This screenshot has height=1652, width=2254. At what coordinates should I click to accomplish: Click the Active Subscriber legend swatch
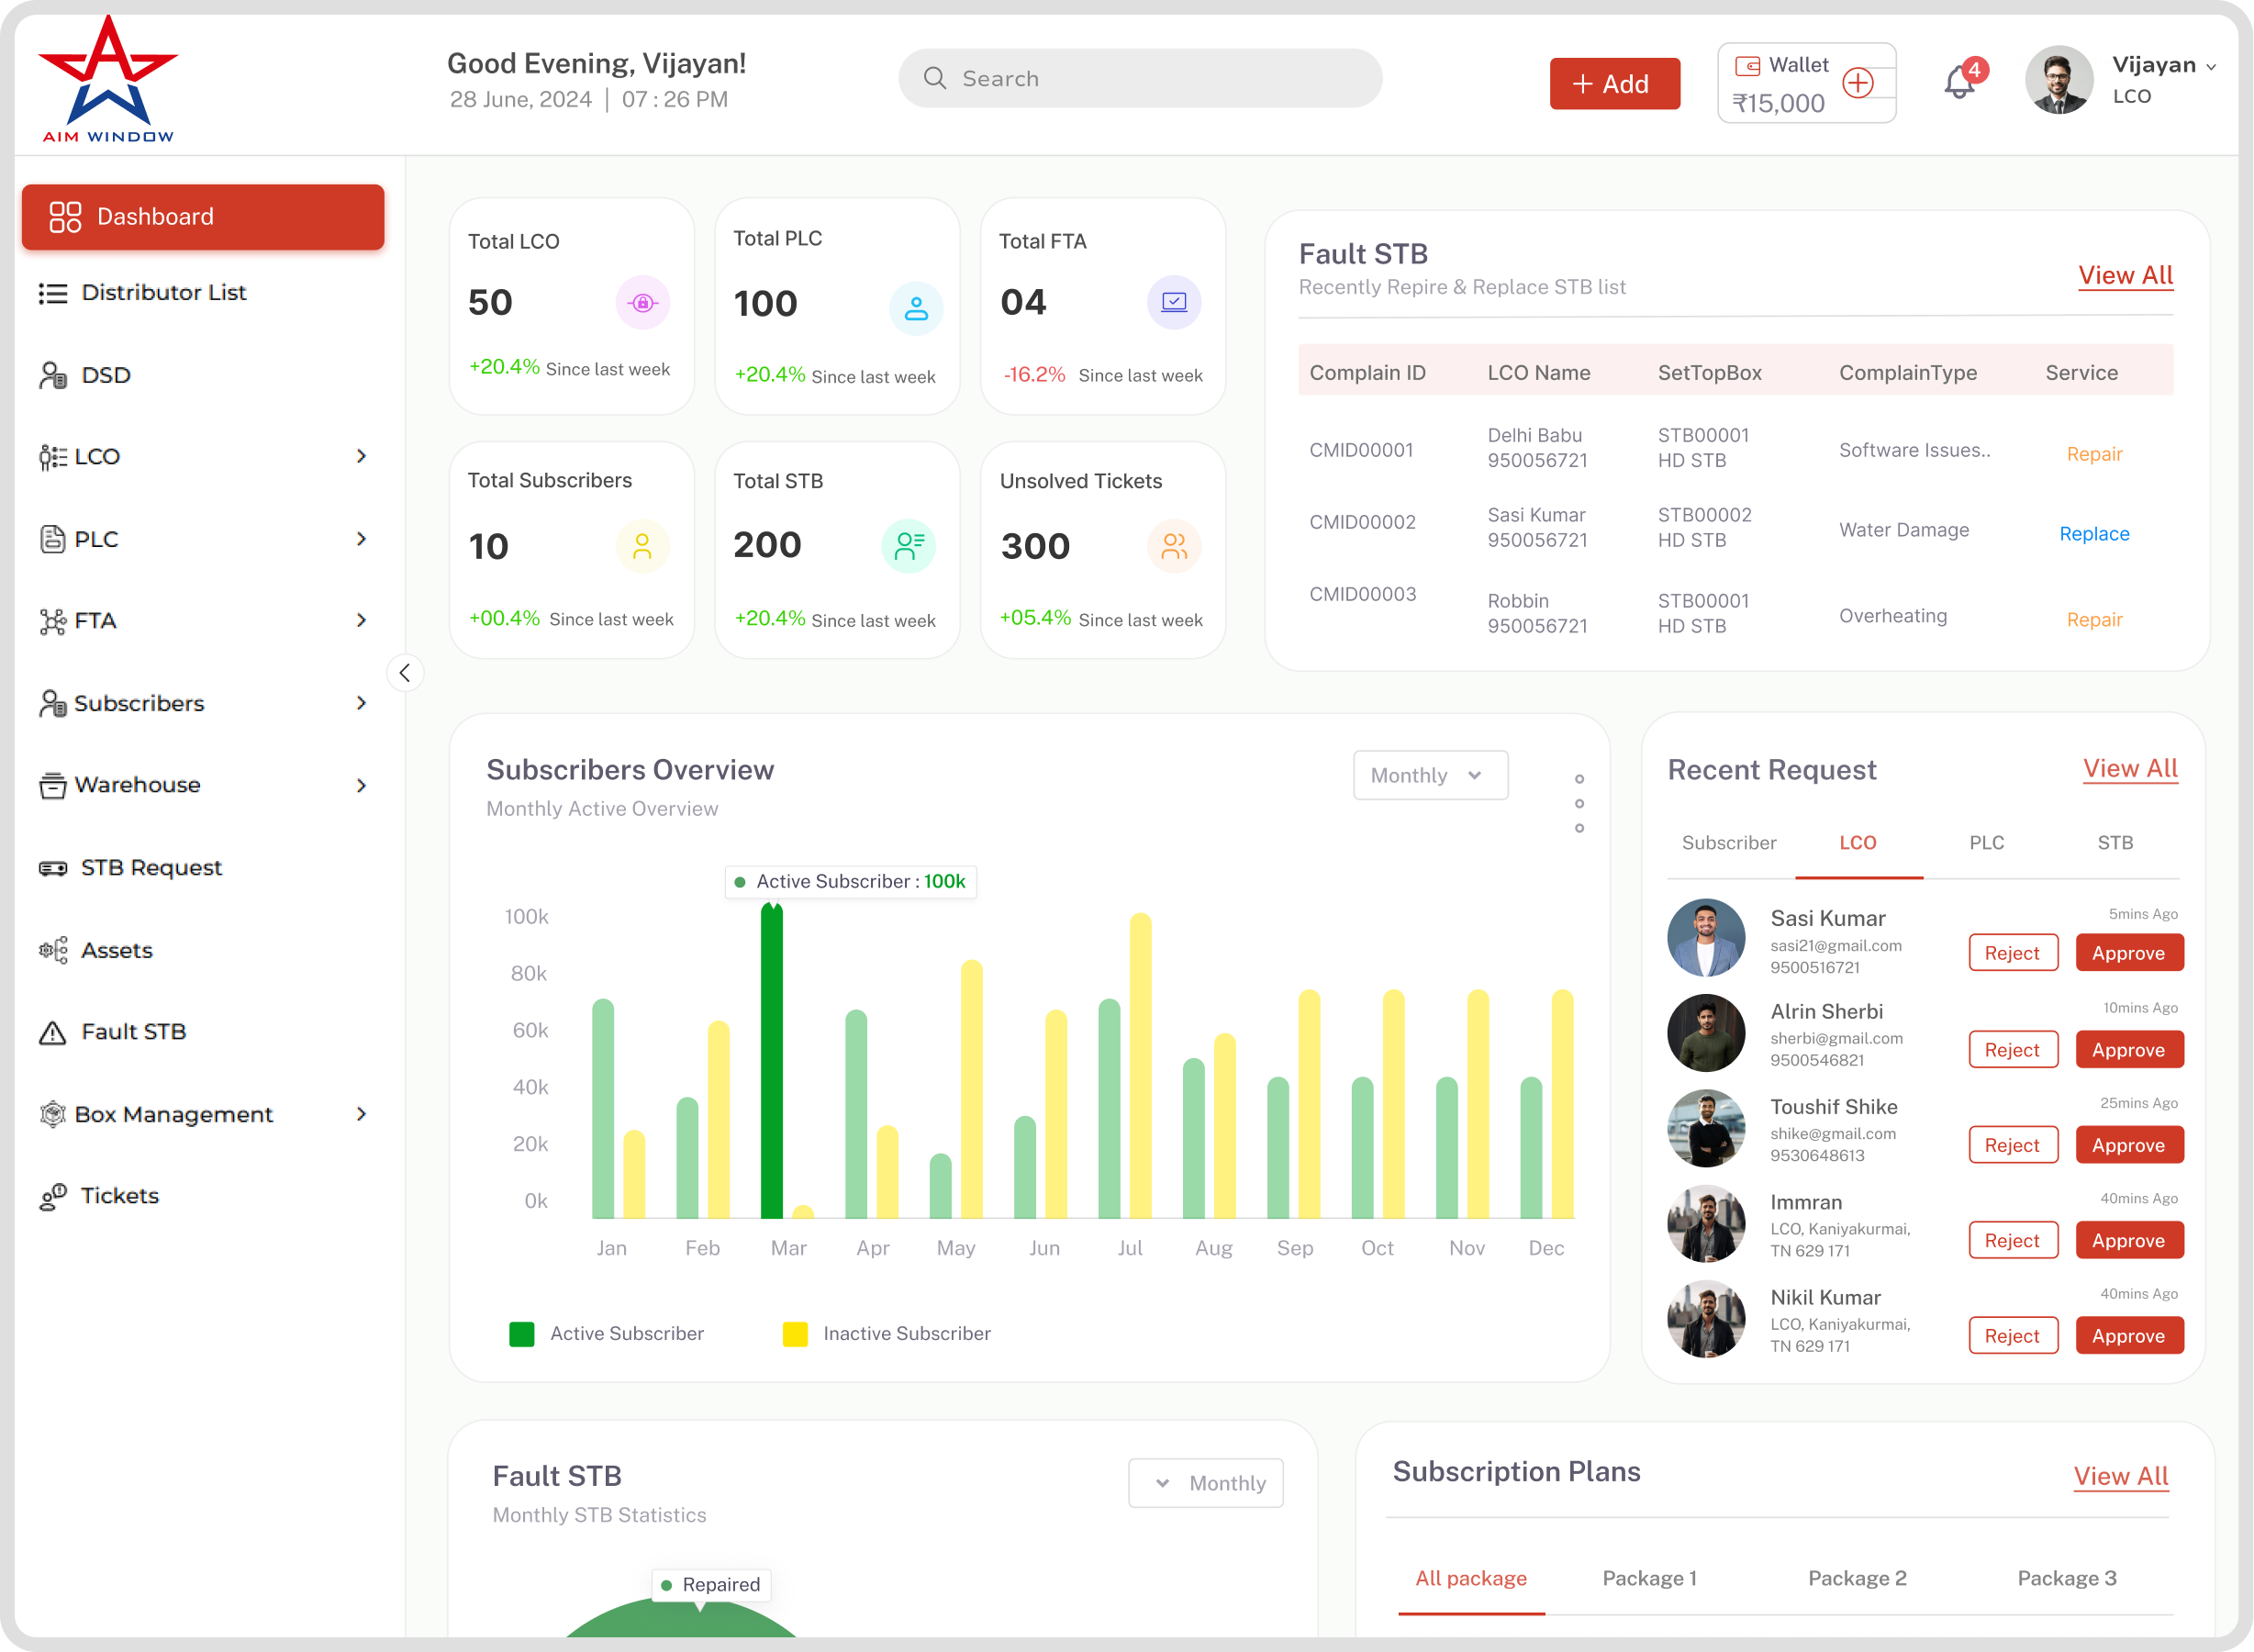pyautogui.click(x=522, y=1334)
